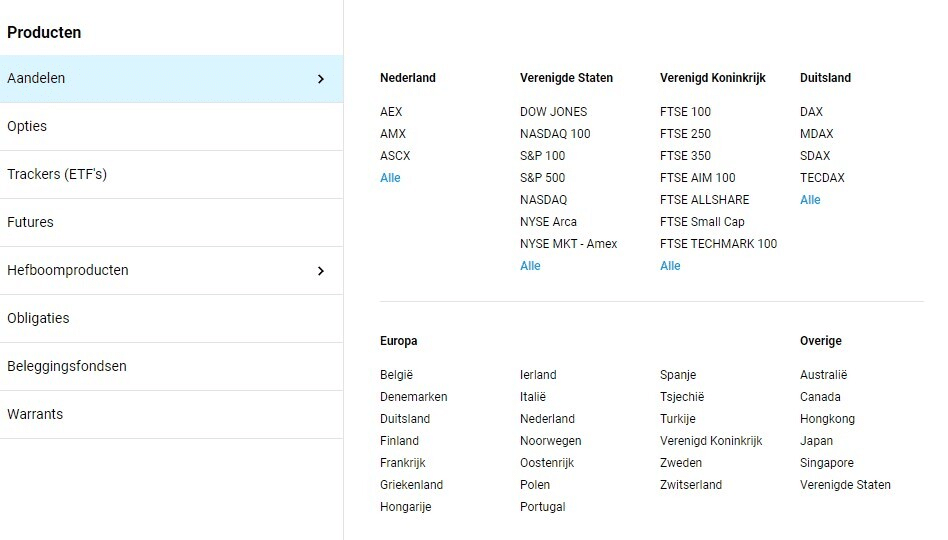Open the S&P 100 link

click(x=542, y=156)
